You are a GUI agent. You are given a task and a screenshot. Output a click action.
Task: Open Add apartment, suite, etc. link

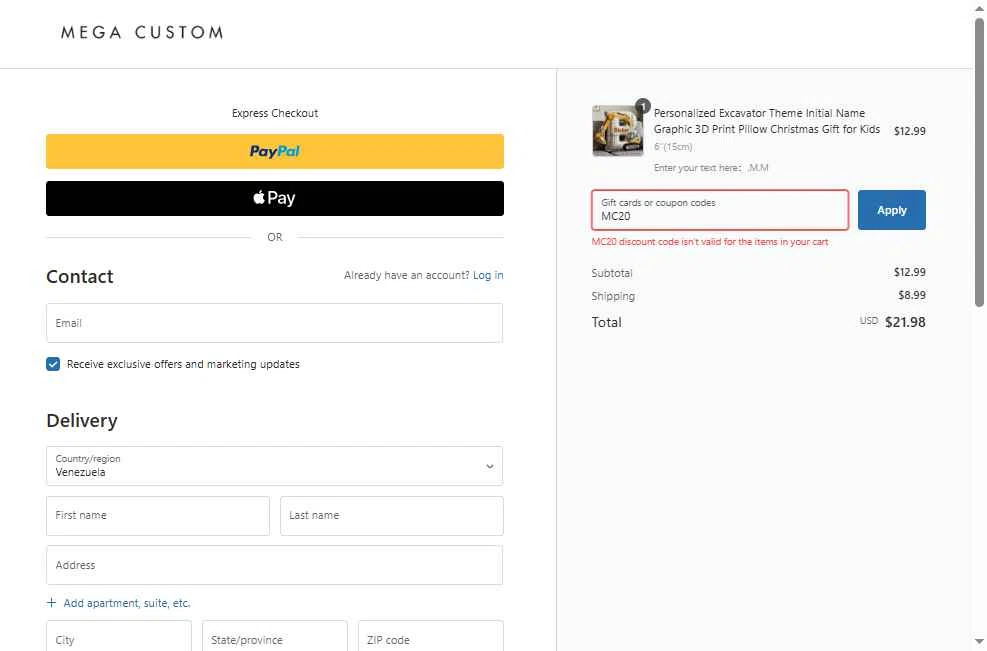pyautogui.click(x=127, y=603)
